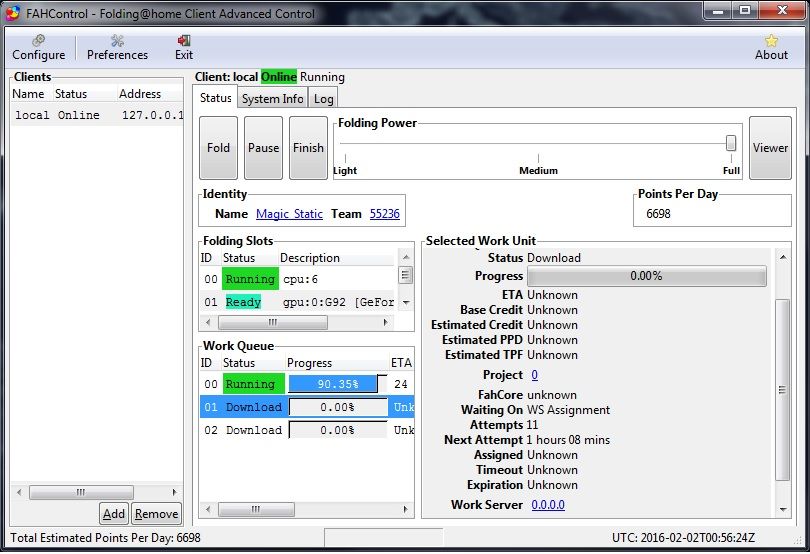Open the team 55236 link
This screenshot has height=554, width=810.
tap(384, 213)
